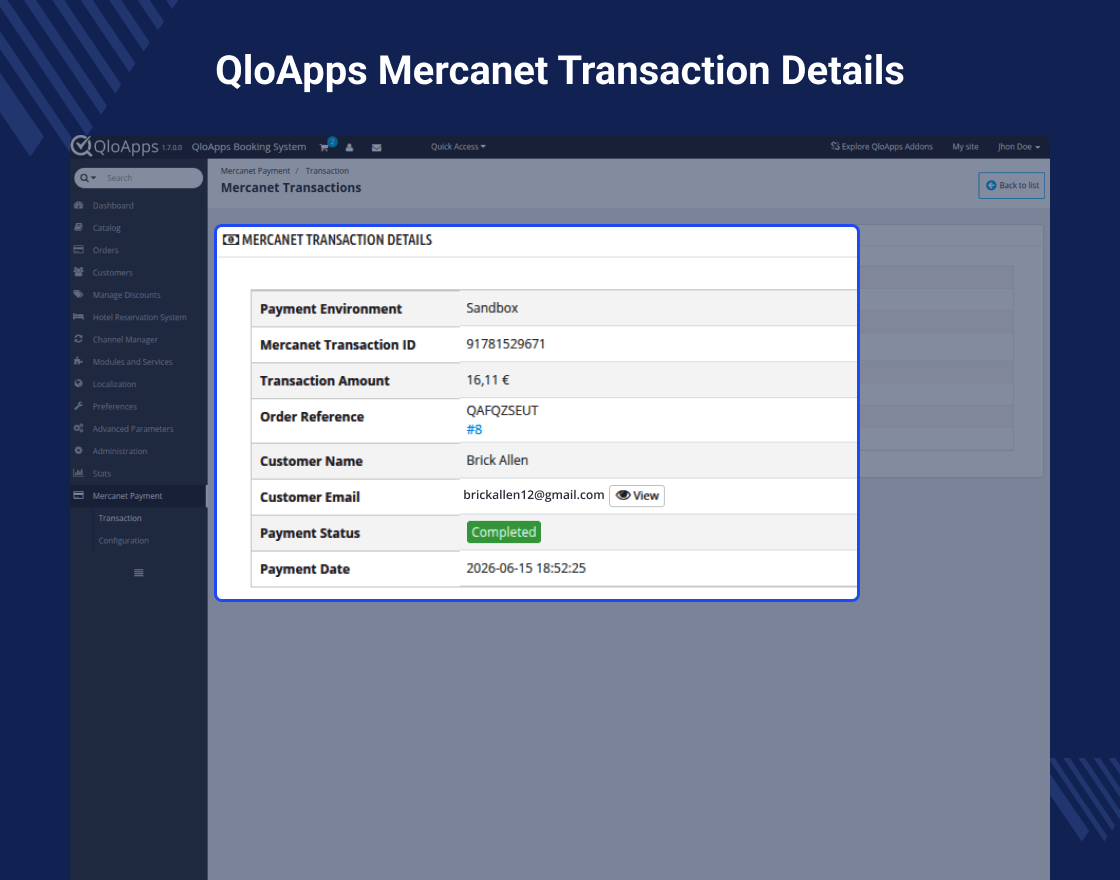Open the customer notifications person icon
Viewport: 1120px width, 880px height.
(349, 147)
